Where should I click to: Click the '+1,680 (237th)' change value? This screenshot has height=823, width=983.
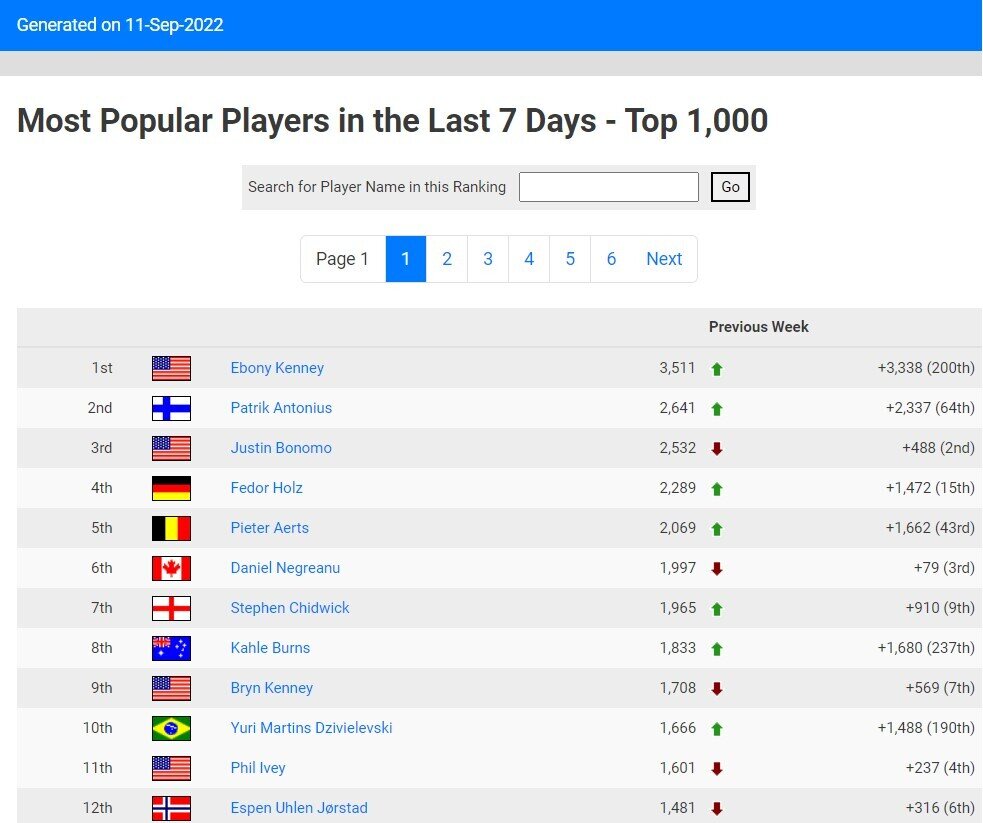(926, 648)
